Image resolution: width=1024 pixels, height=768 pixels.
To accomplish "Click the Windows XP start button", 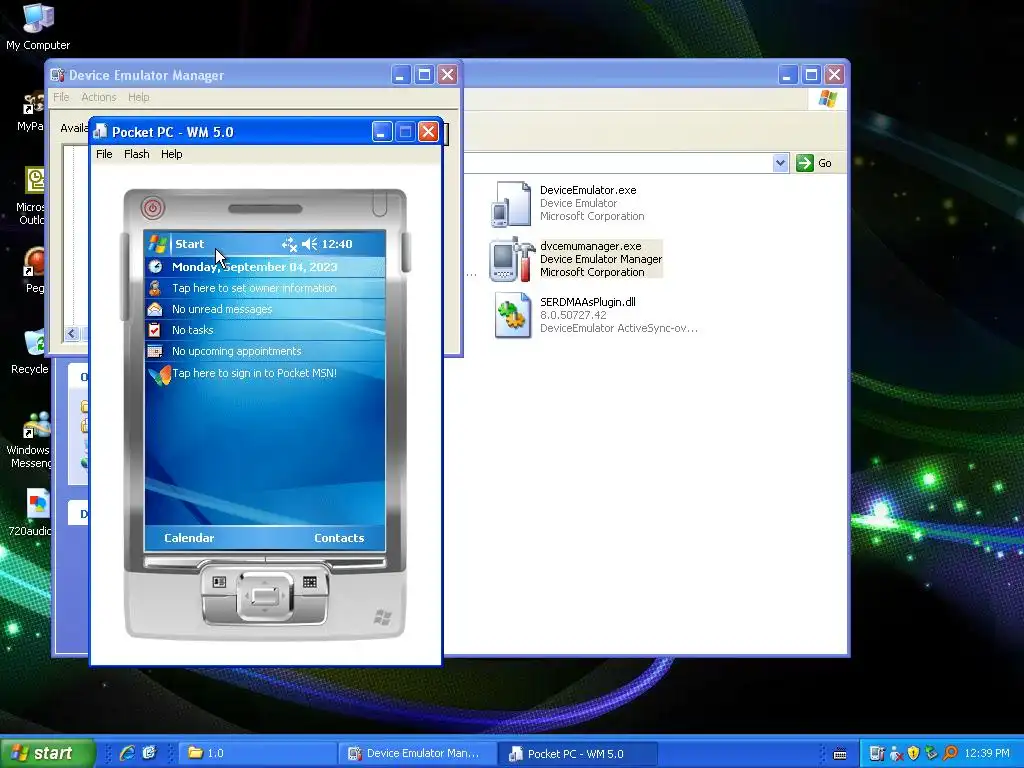I will (47, 753).
